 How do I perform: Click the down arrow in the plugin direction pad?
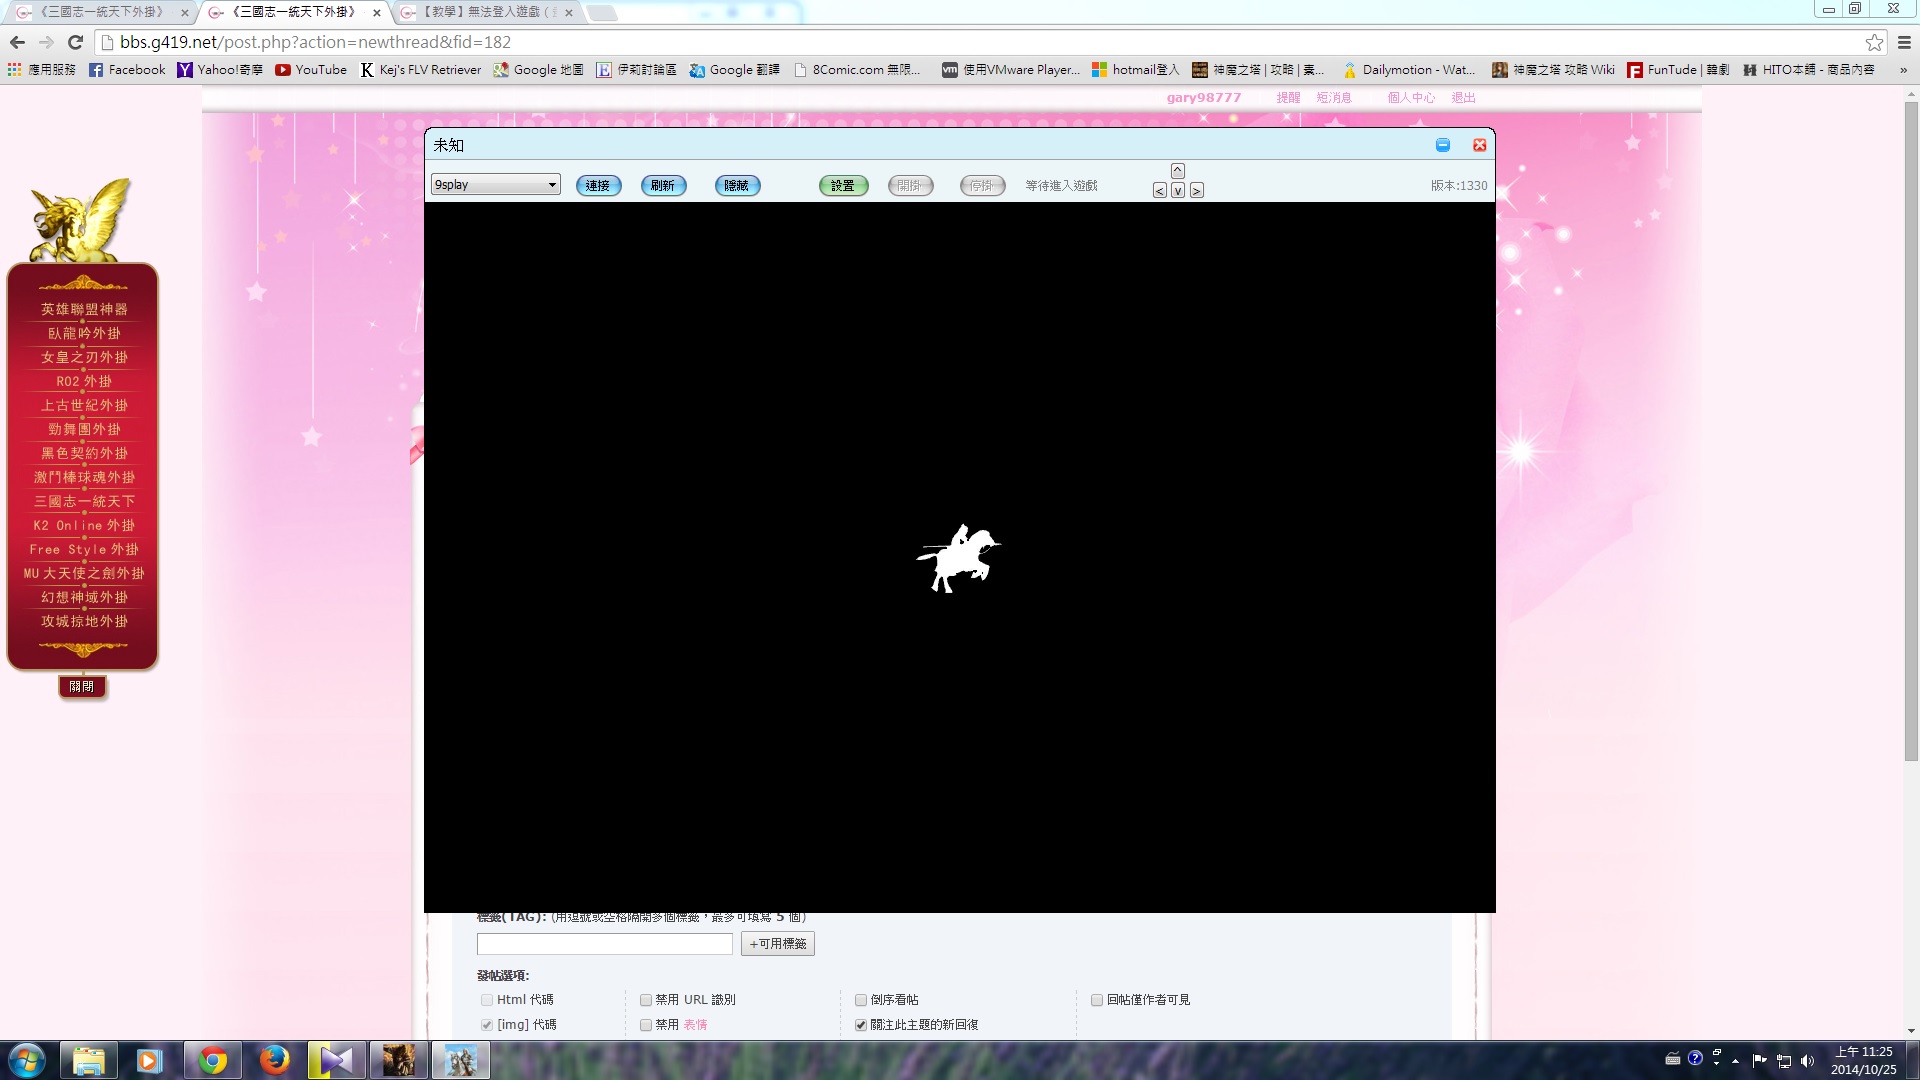[1178, 191]
